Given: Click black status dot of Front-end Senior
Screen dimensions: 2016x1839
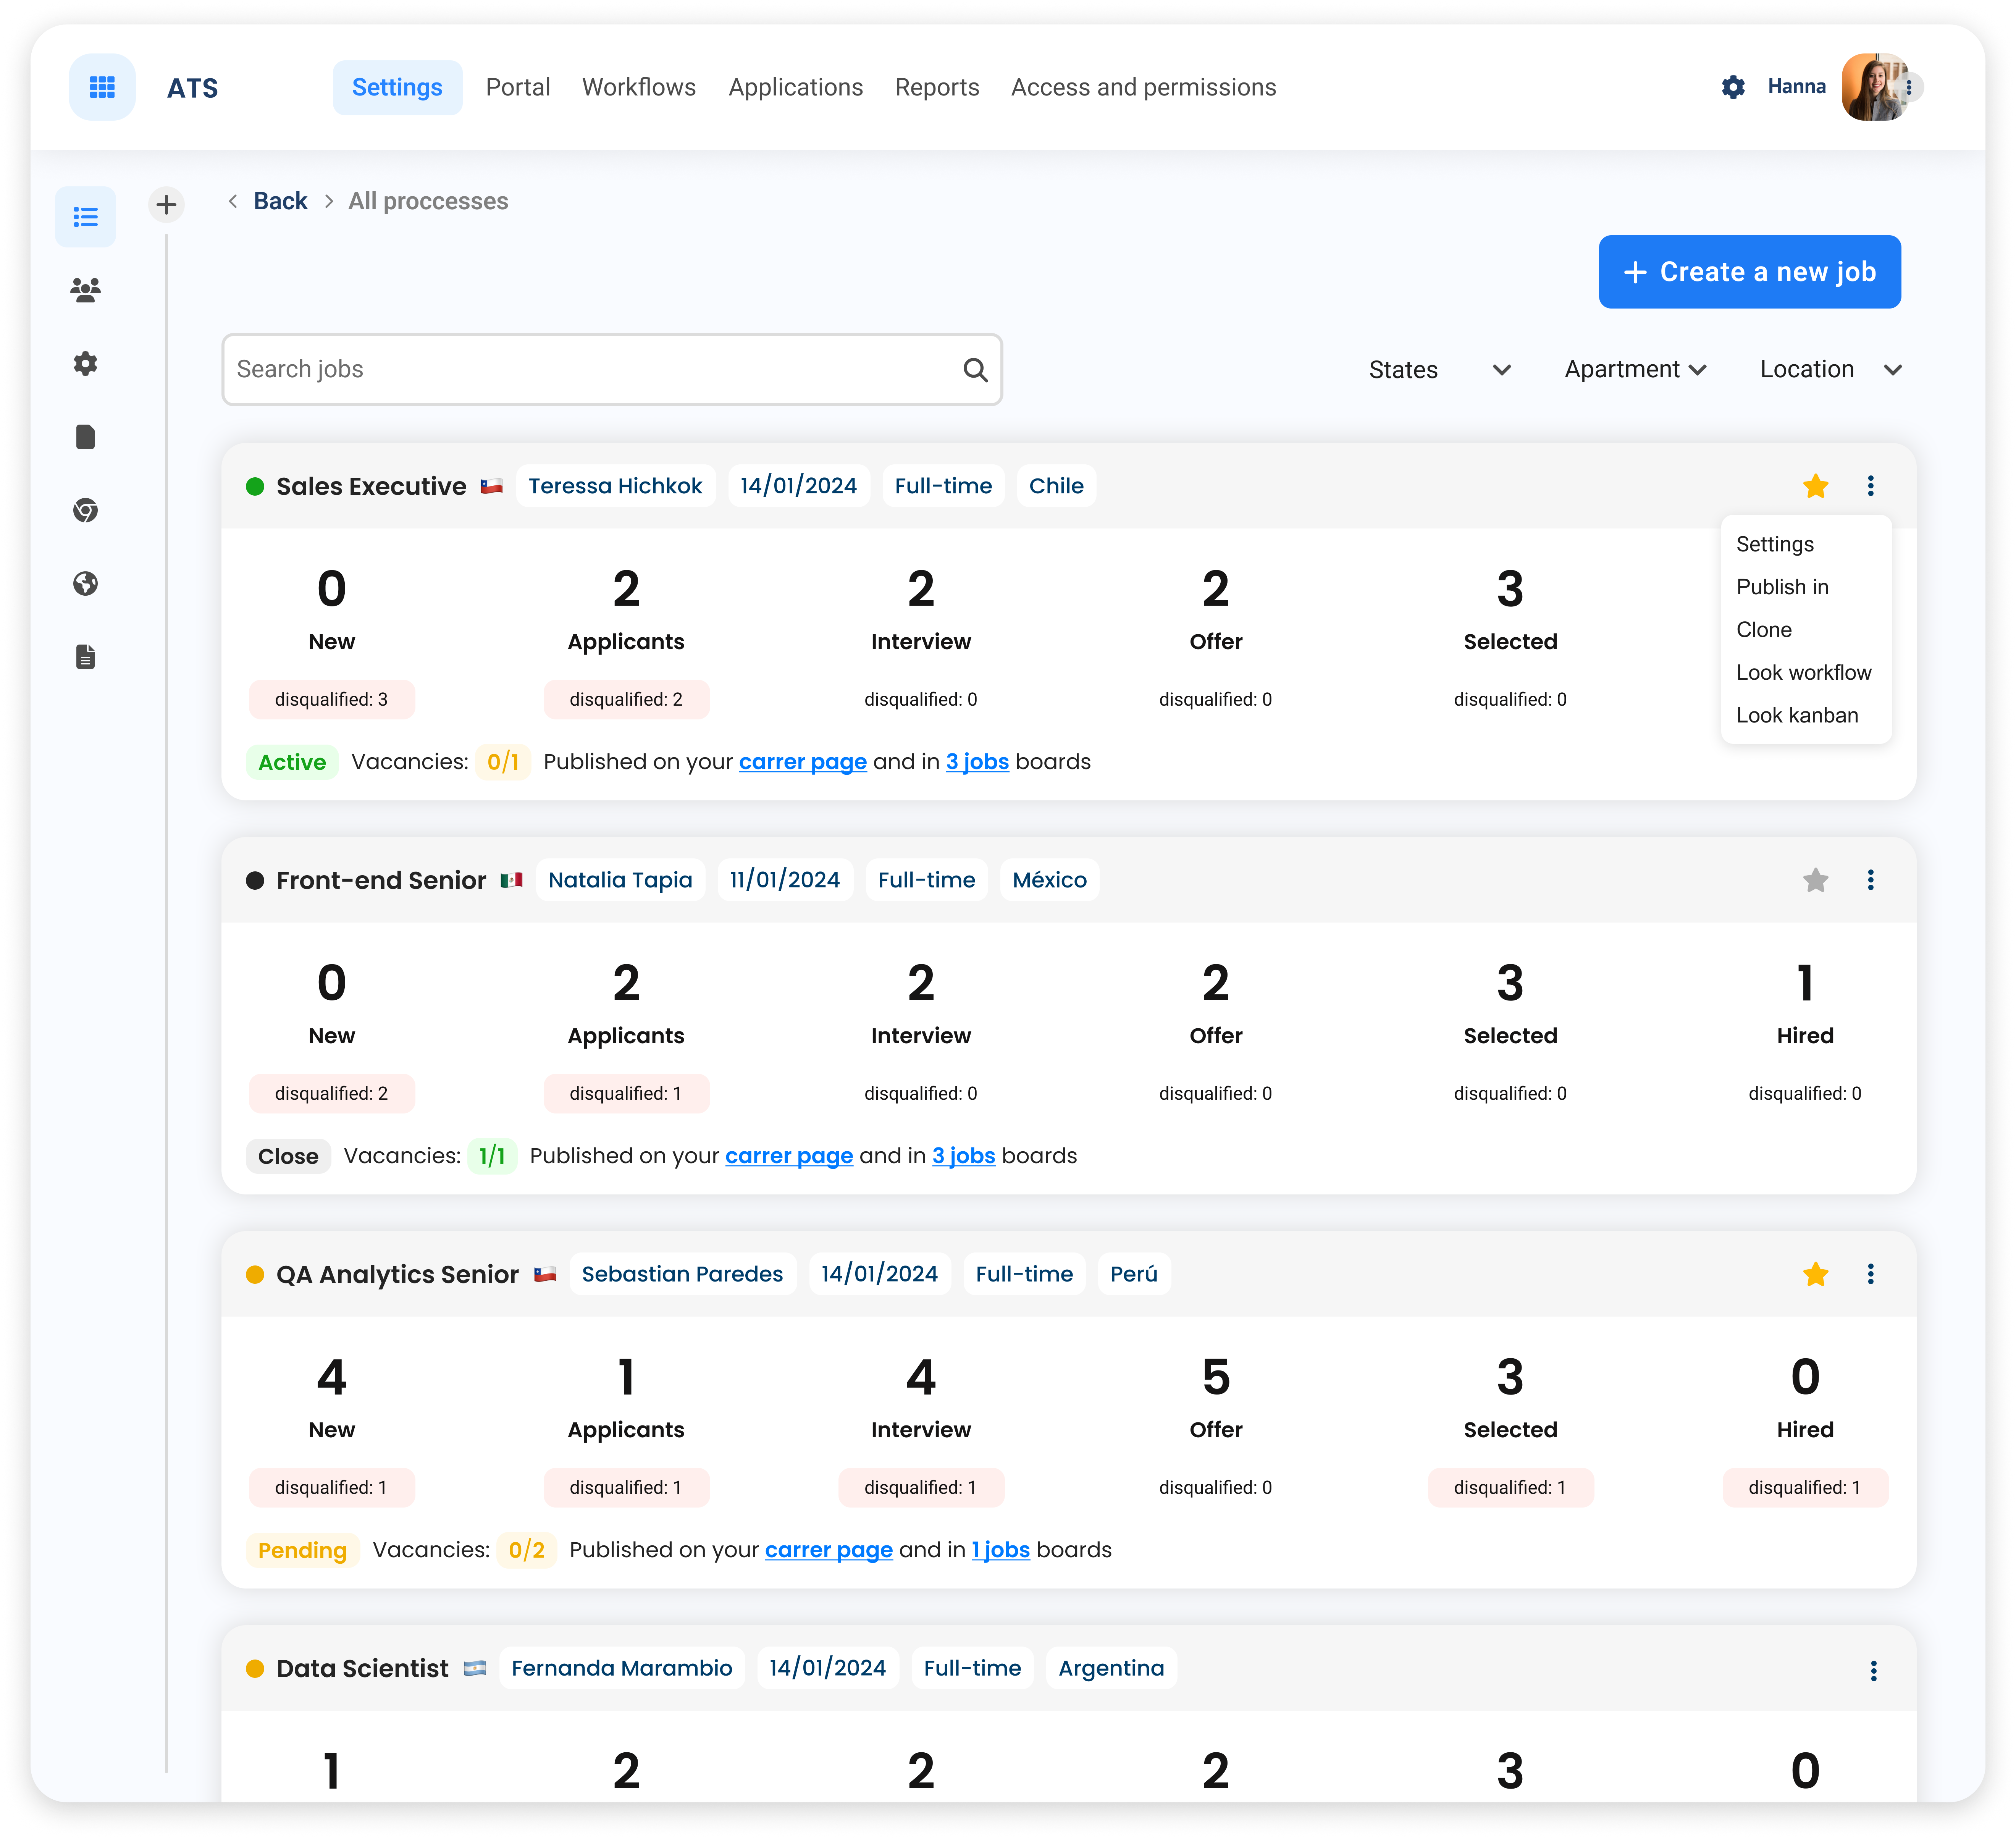Looking at the screenshot, I should pyautogui.click(x=255, y=880).
